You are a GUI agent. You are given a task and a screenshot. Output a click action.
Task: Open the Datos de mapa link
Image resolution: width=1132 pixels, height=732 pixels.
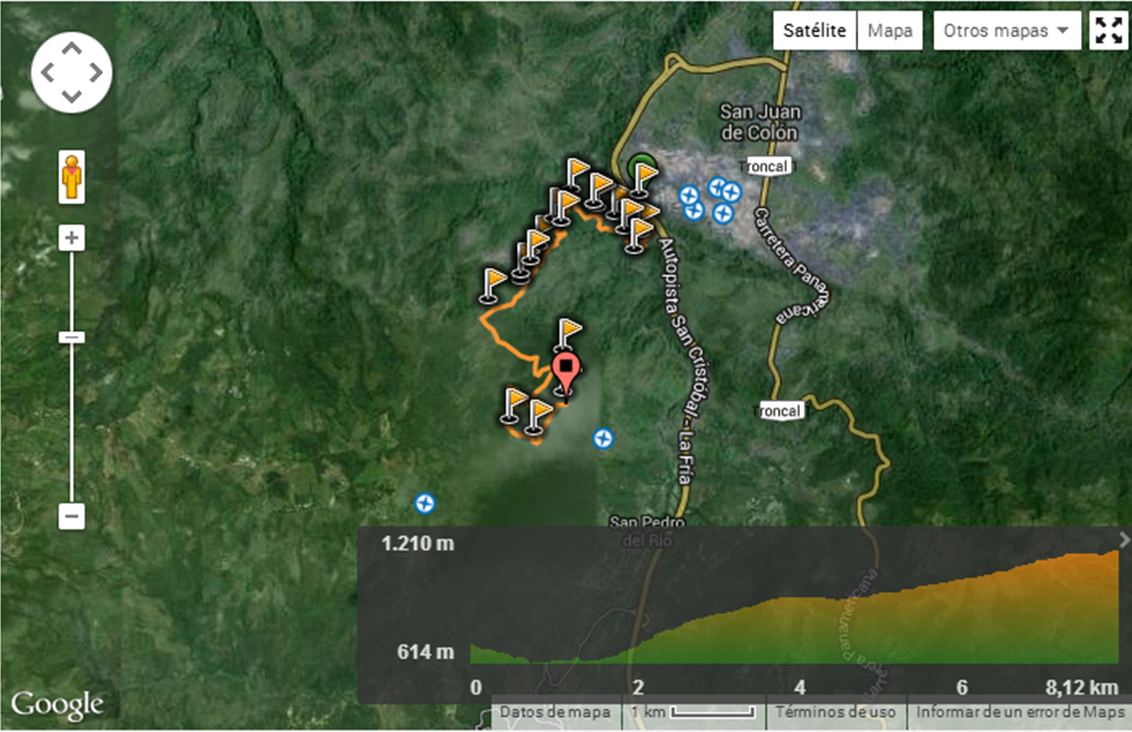point(554,712)
